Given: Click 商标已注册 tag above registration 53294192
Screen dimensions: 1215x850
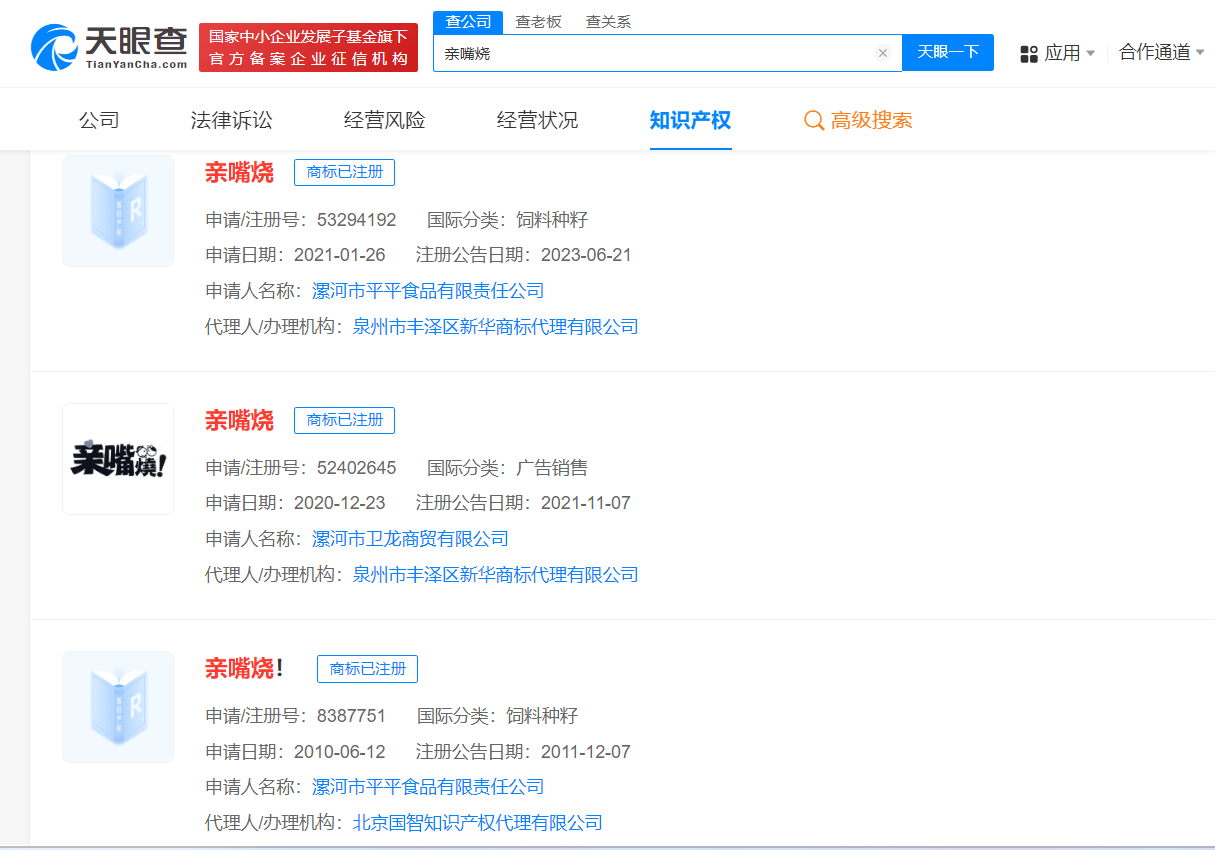Looking at the screenshot, I should (344, 172).
